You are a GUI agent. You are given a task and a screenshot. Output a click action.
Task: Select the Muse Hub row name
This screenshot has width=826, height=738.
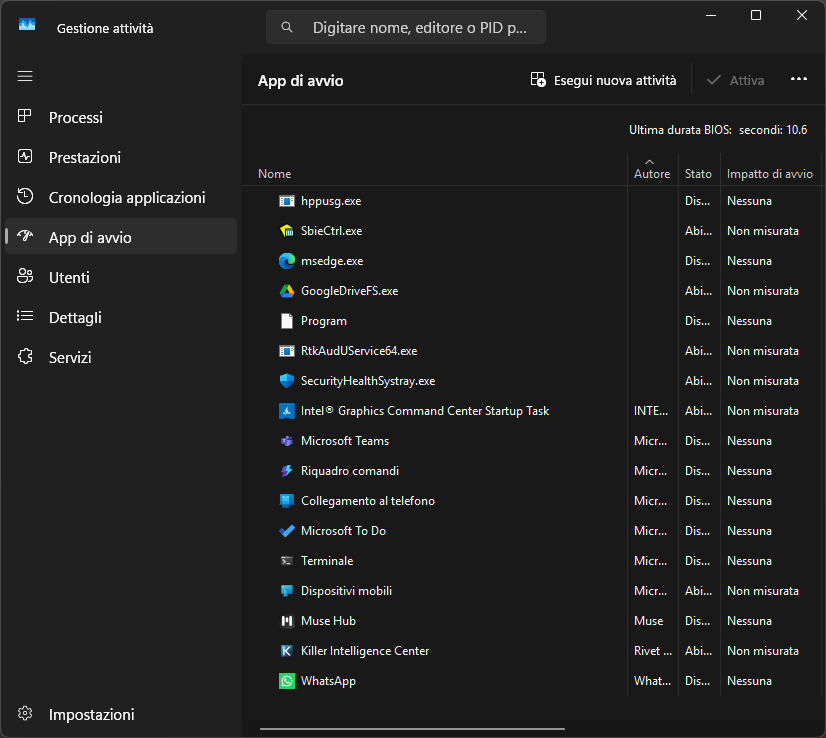[328, 621]
